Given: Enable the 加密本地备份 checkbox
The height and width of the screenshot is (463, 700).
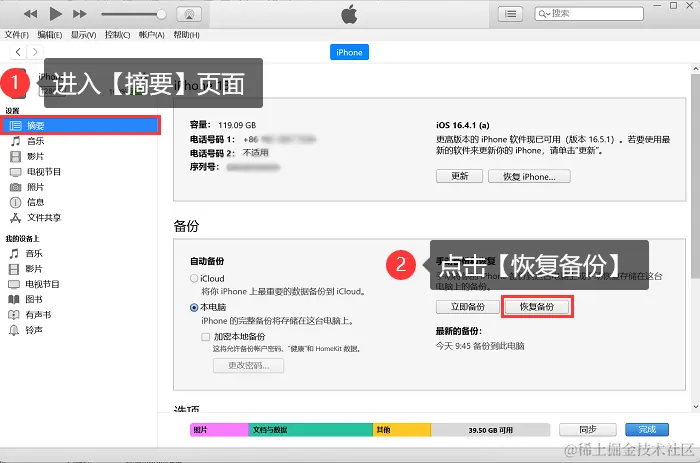Looking at the screenshot, I should point(205,337).
